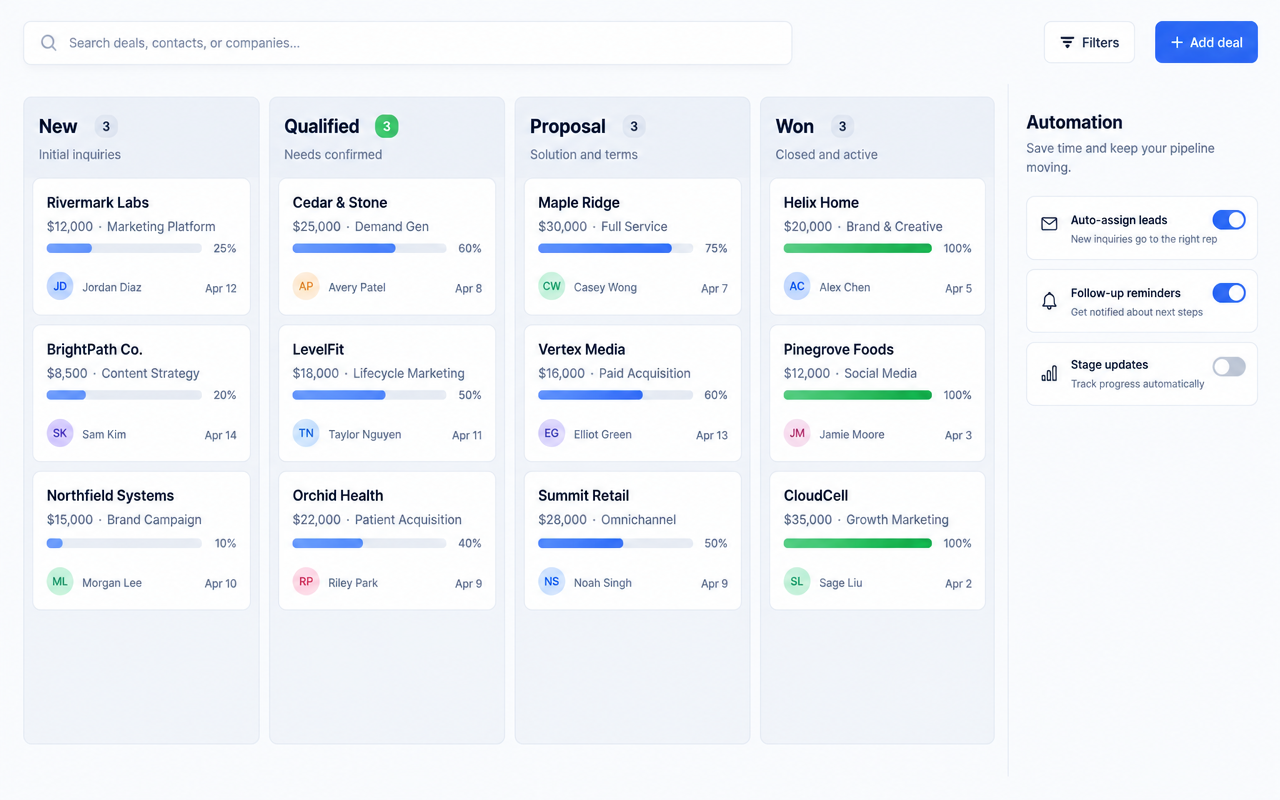This screenshot has height=800, width=1280.
Task: Open the Rivermark Labs deal title
Action: tap(98, 203)
